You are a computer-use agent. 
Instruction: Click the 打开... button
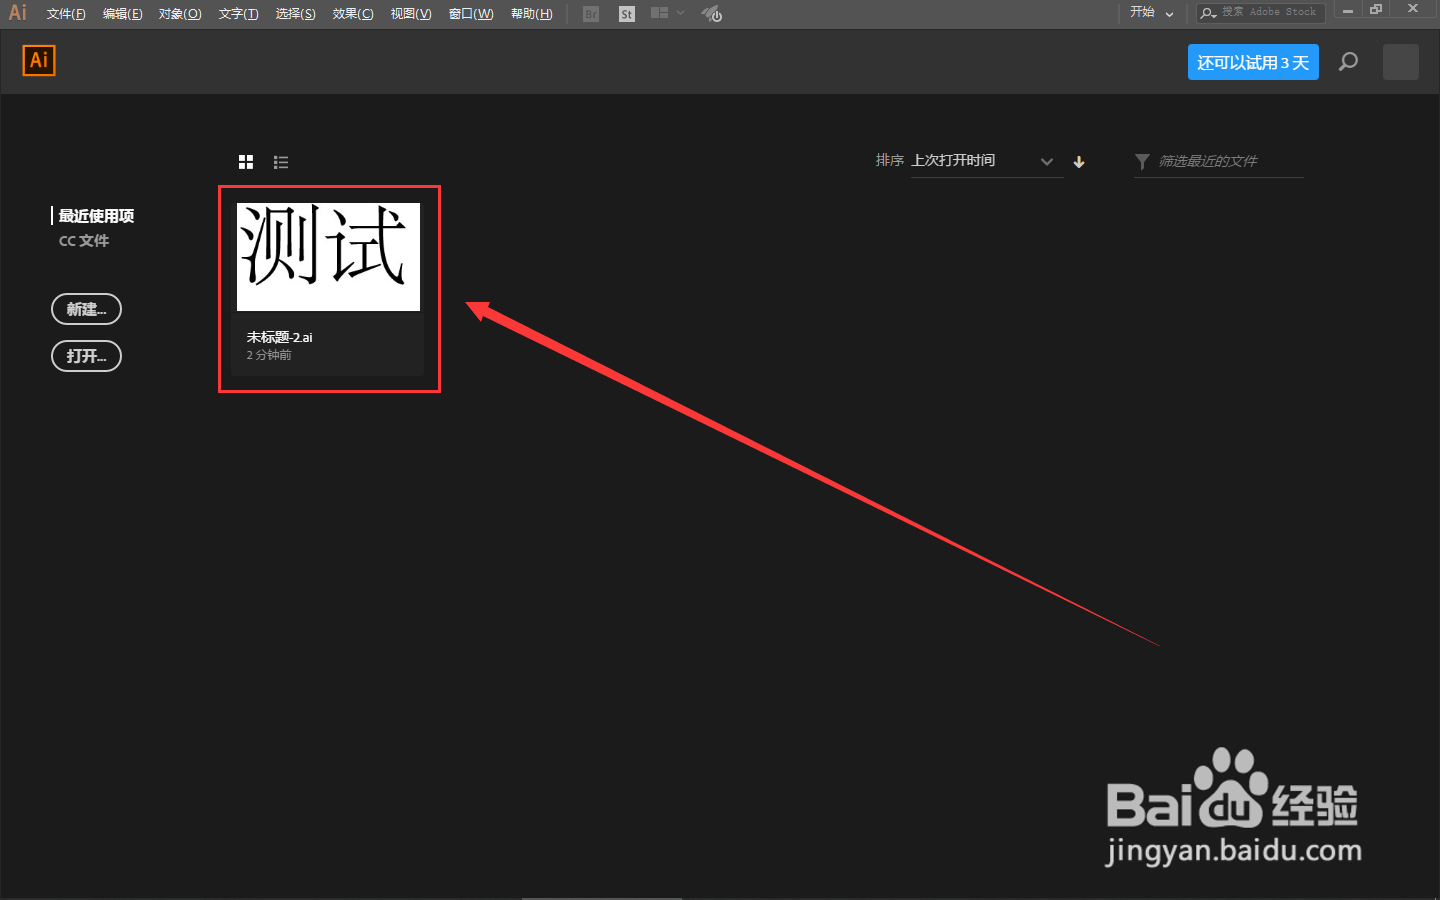pyautogui.click(x=86, y=356)
